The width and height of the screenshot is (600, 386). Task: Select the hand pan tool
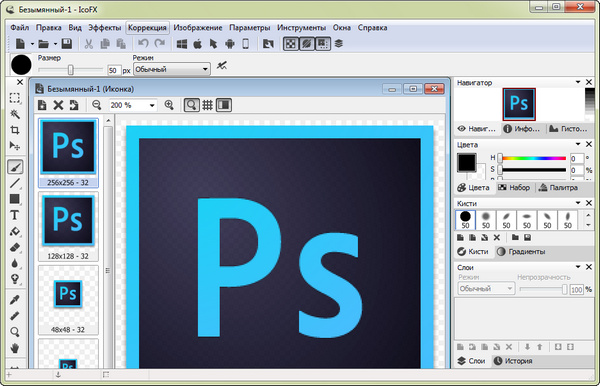coord(15,348)
